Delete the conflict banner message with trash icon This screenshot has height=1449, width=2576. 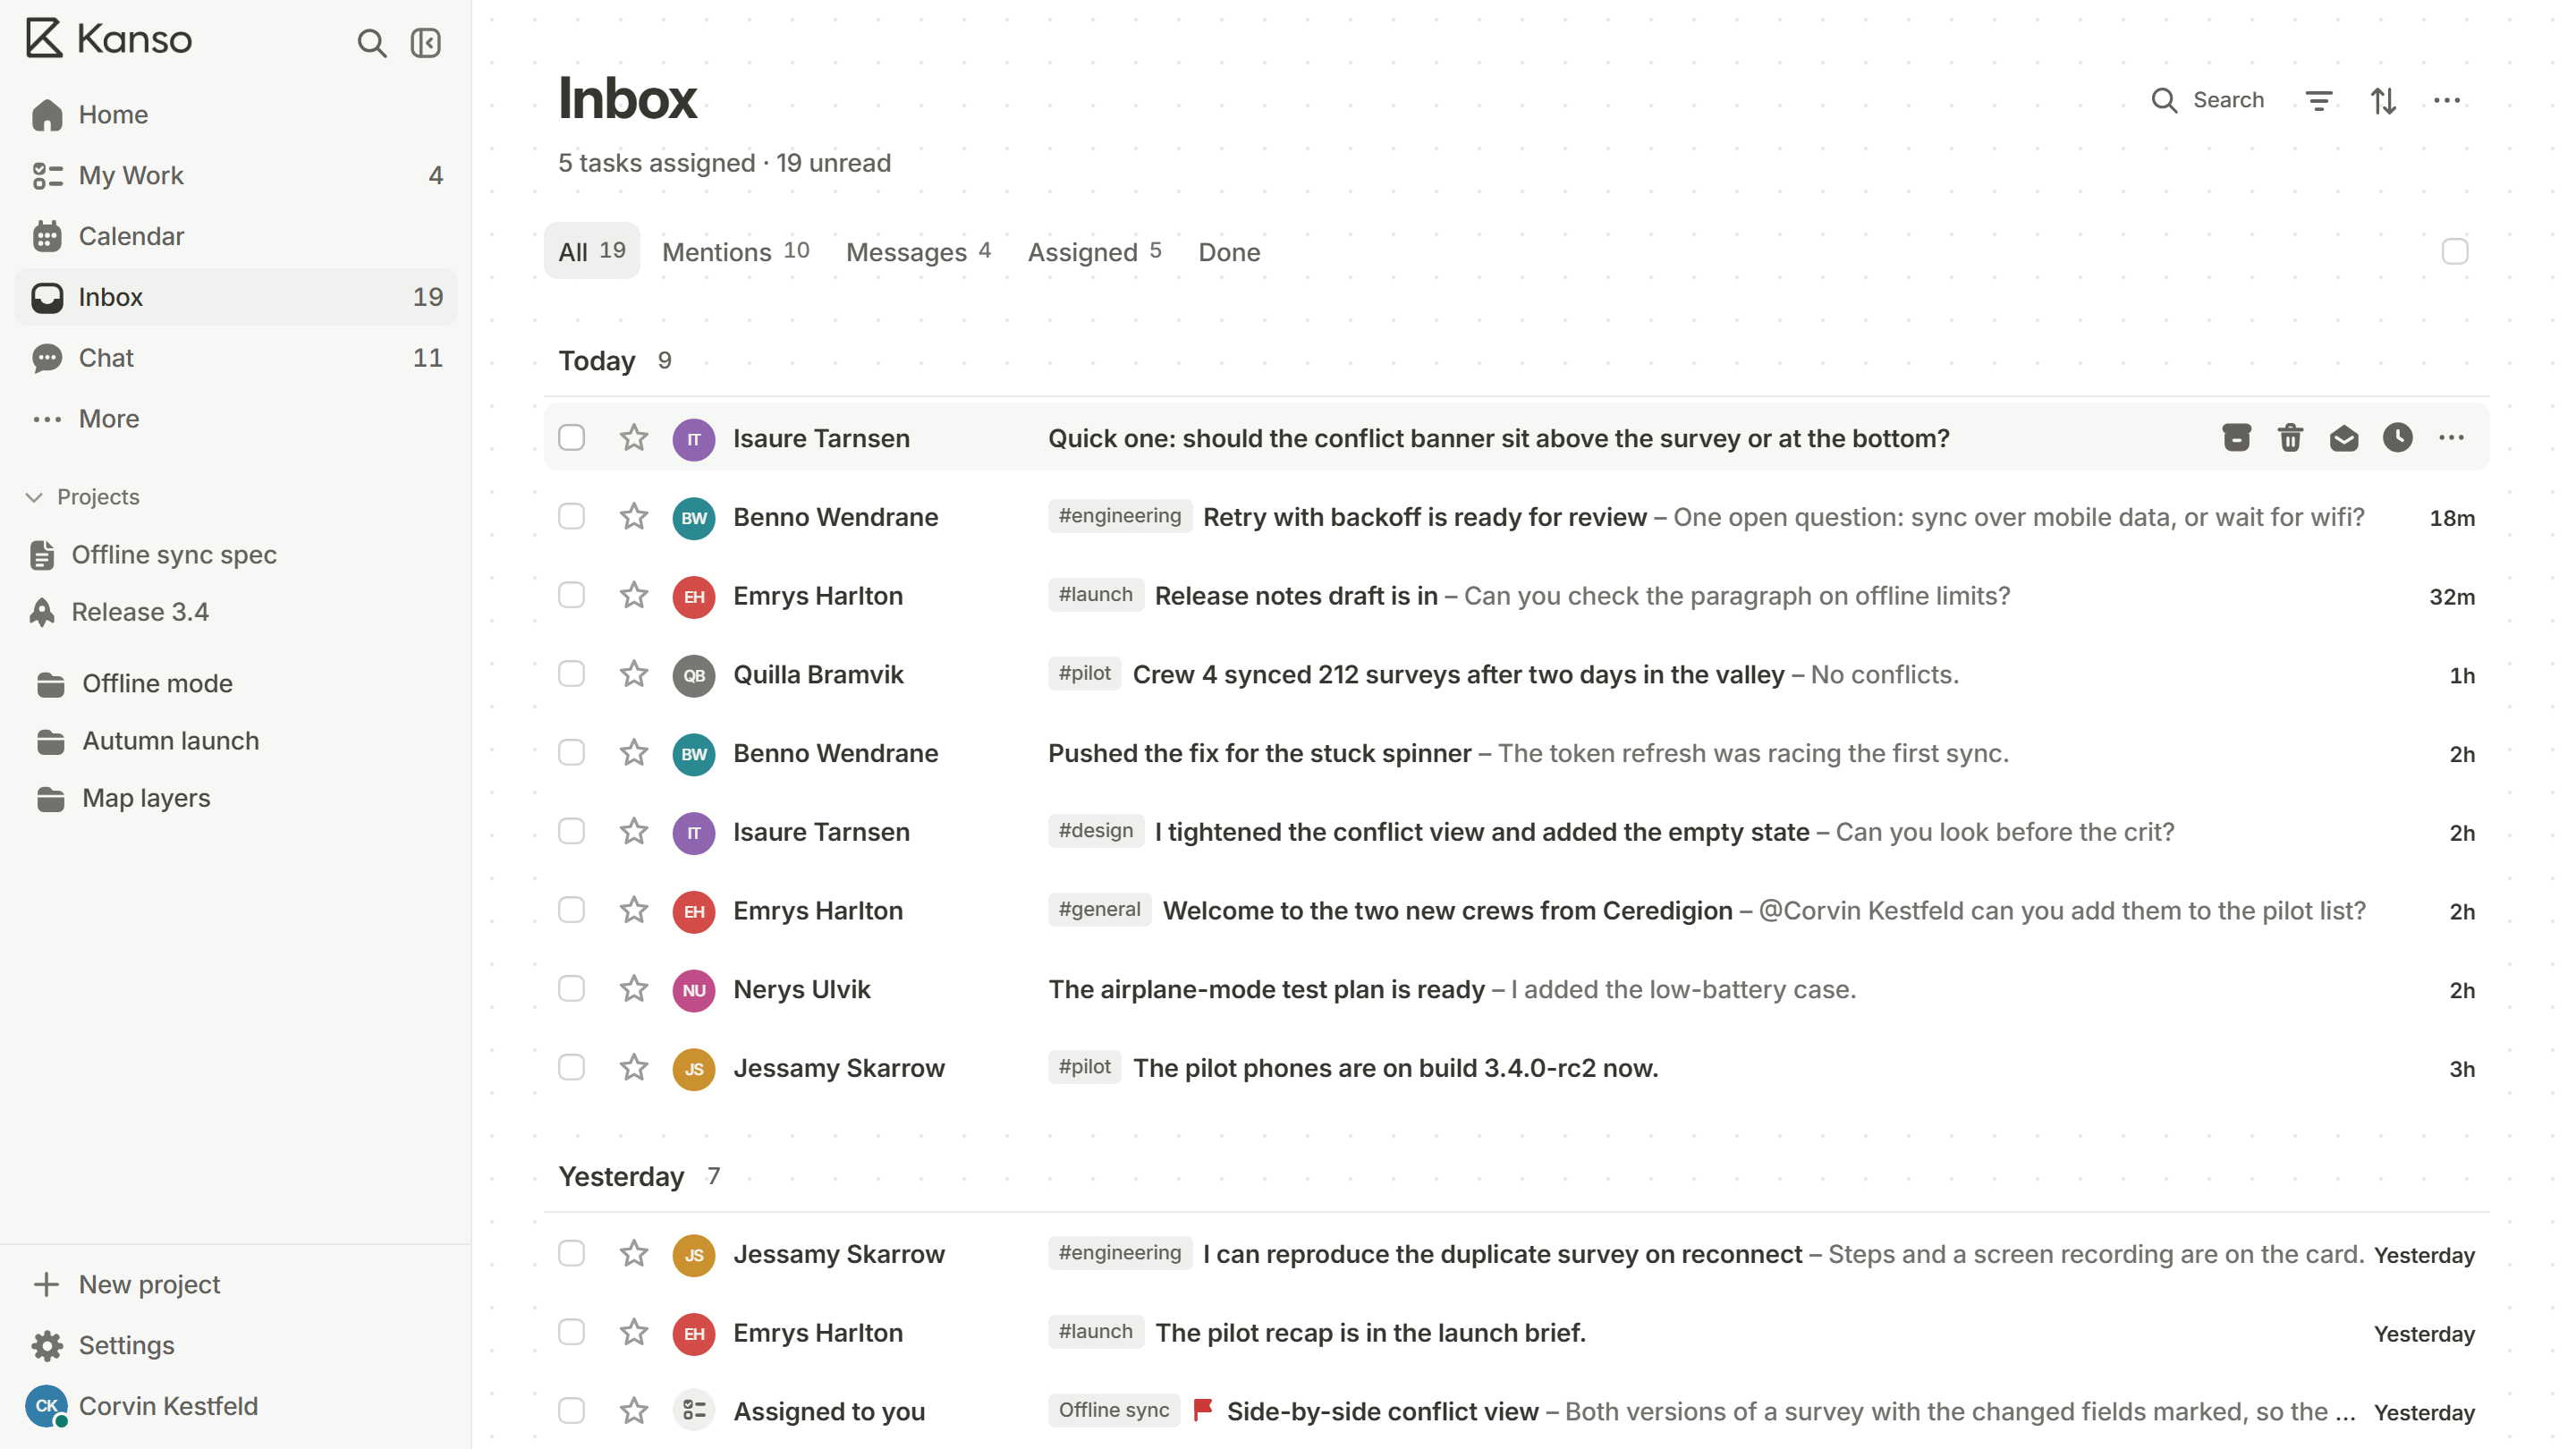[2290, 438]
